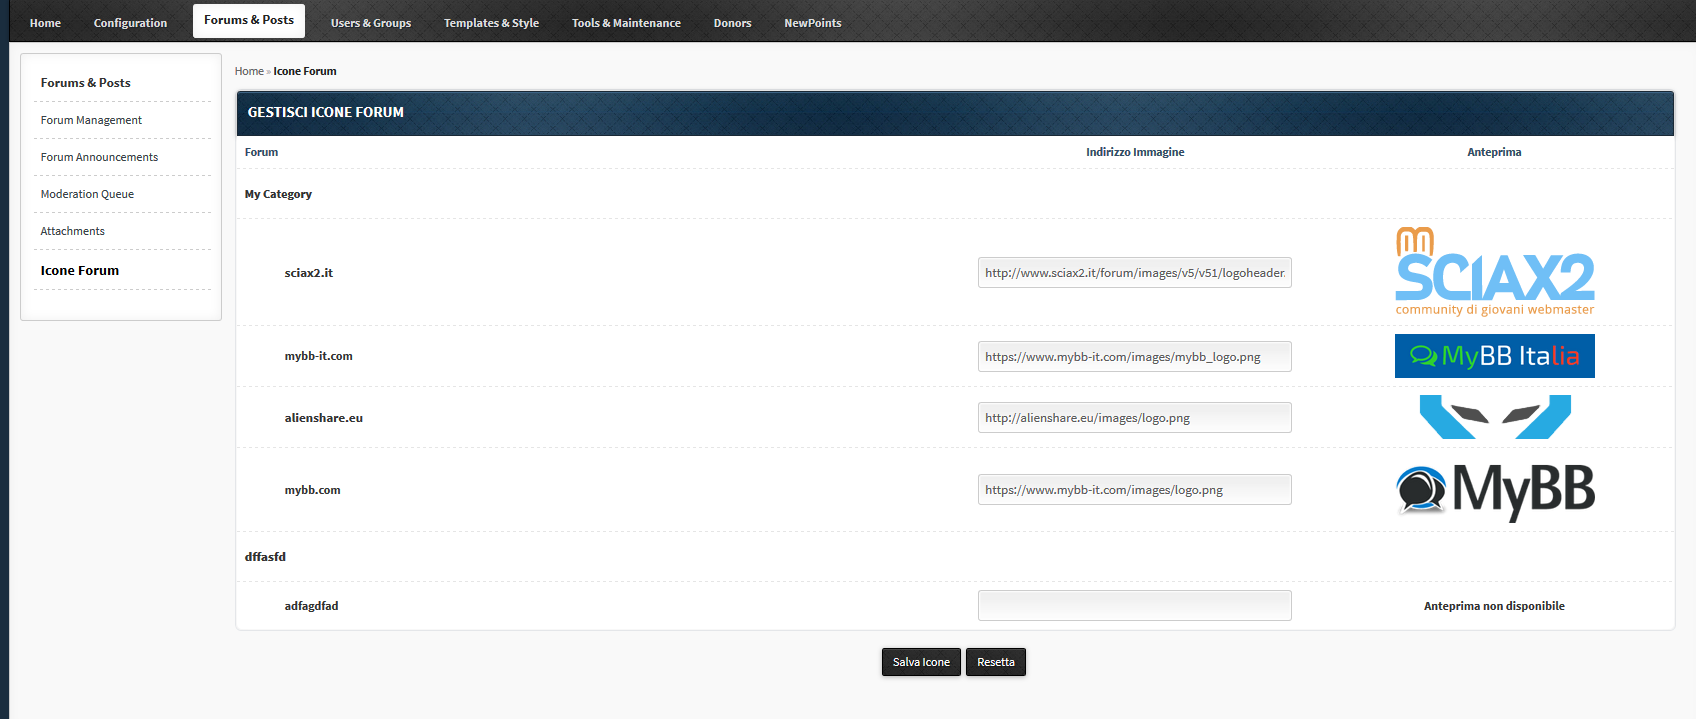This screenshot has width=1696, height=719.
Task: Focus the image URL field for sciax2.it
Action: (1135, 273)
